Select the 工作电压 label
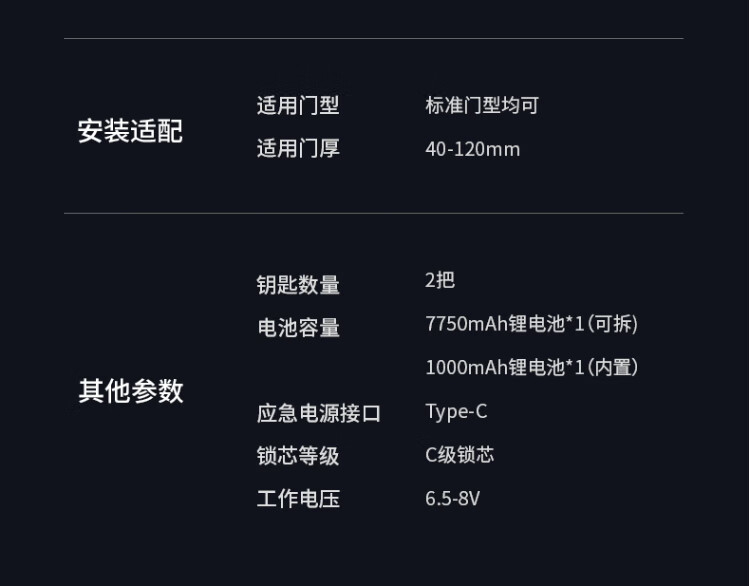750x586 pixels. coord(298,499)
